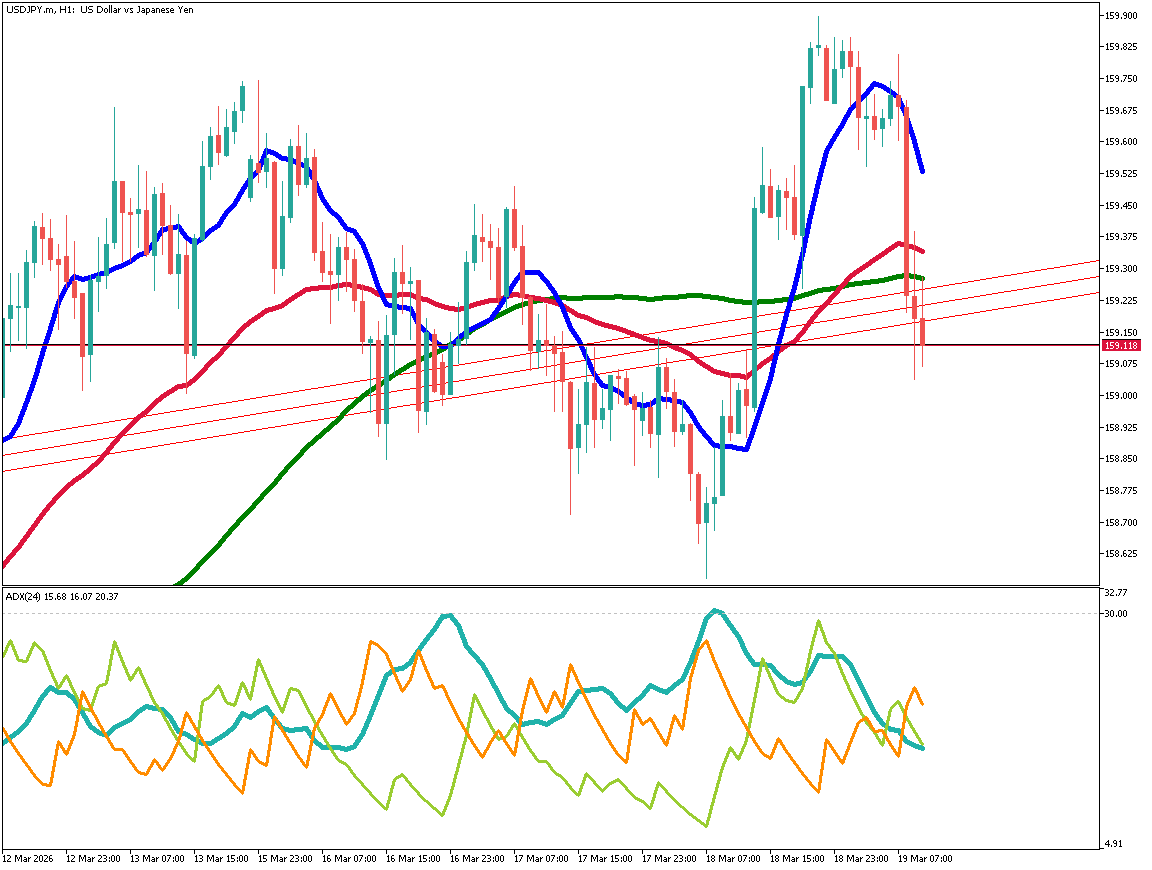Click the 32.77 ADX scale maximum
Viewport: 1152px width, 870px height.
[1115, 593]
